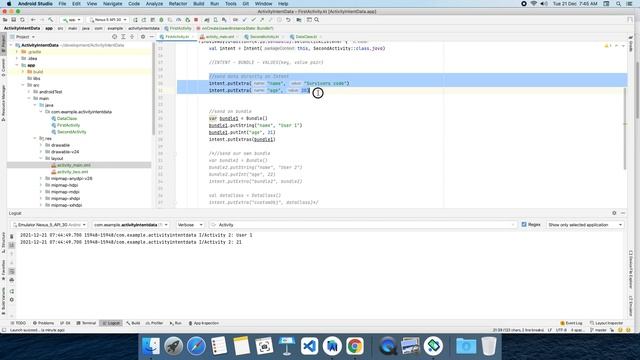Collapse the ActivityIntentData root project node

pyautogui.click(x=11, y=45)
